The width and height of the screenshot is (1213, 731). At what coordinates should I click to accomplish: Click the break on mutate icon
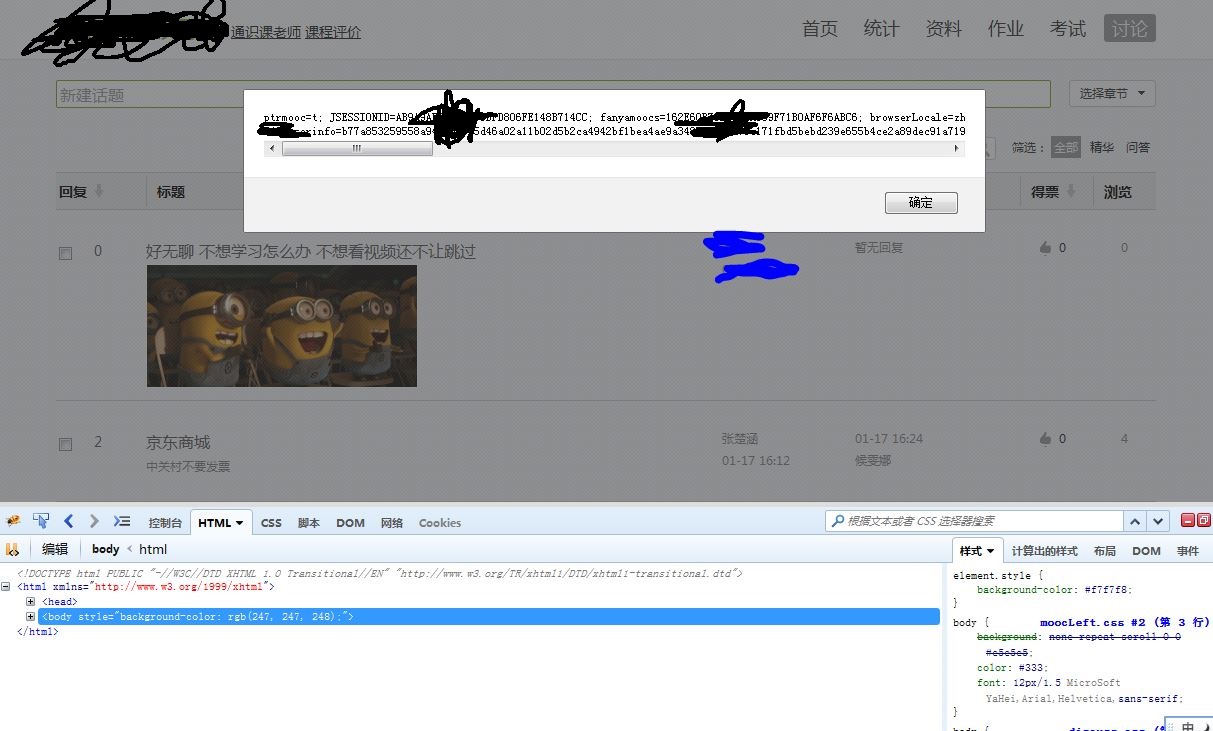click(x=13, y=549)
